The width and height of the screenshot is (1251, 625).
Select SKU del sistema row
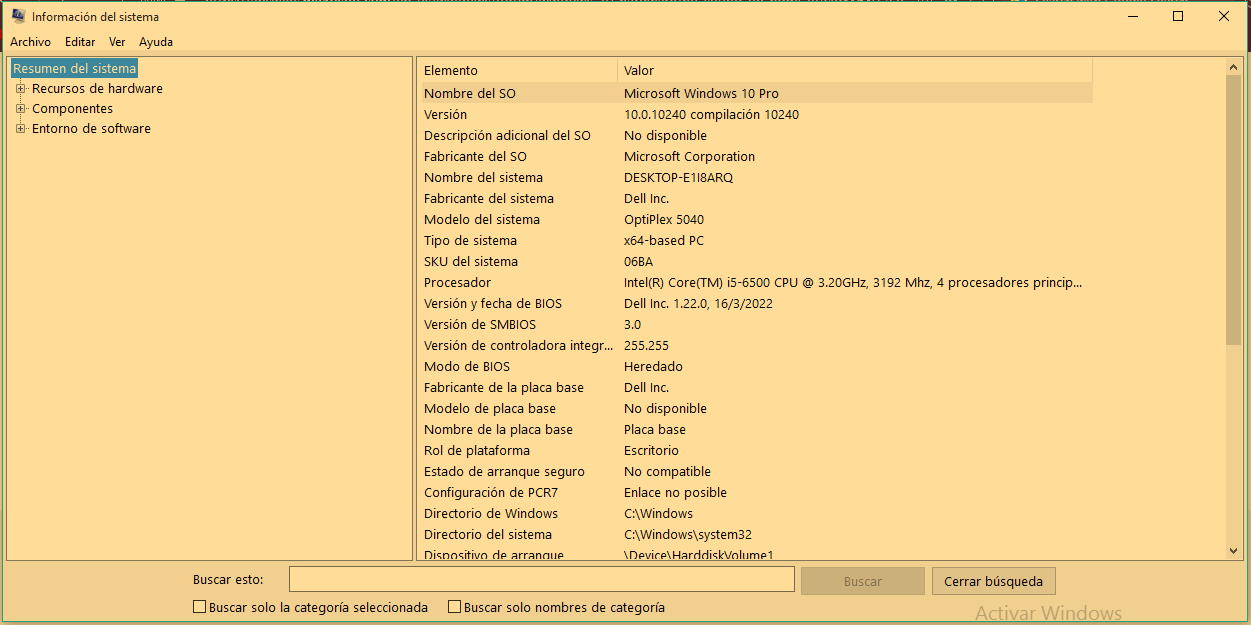pos(755,261)
